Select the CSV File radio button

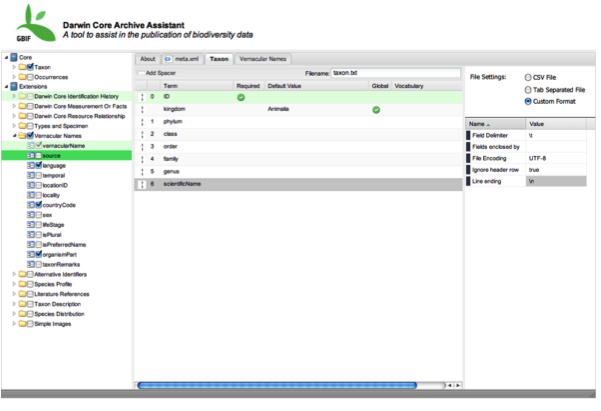(x=528, y=78)
